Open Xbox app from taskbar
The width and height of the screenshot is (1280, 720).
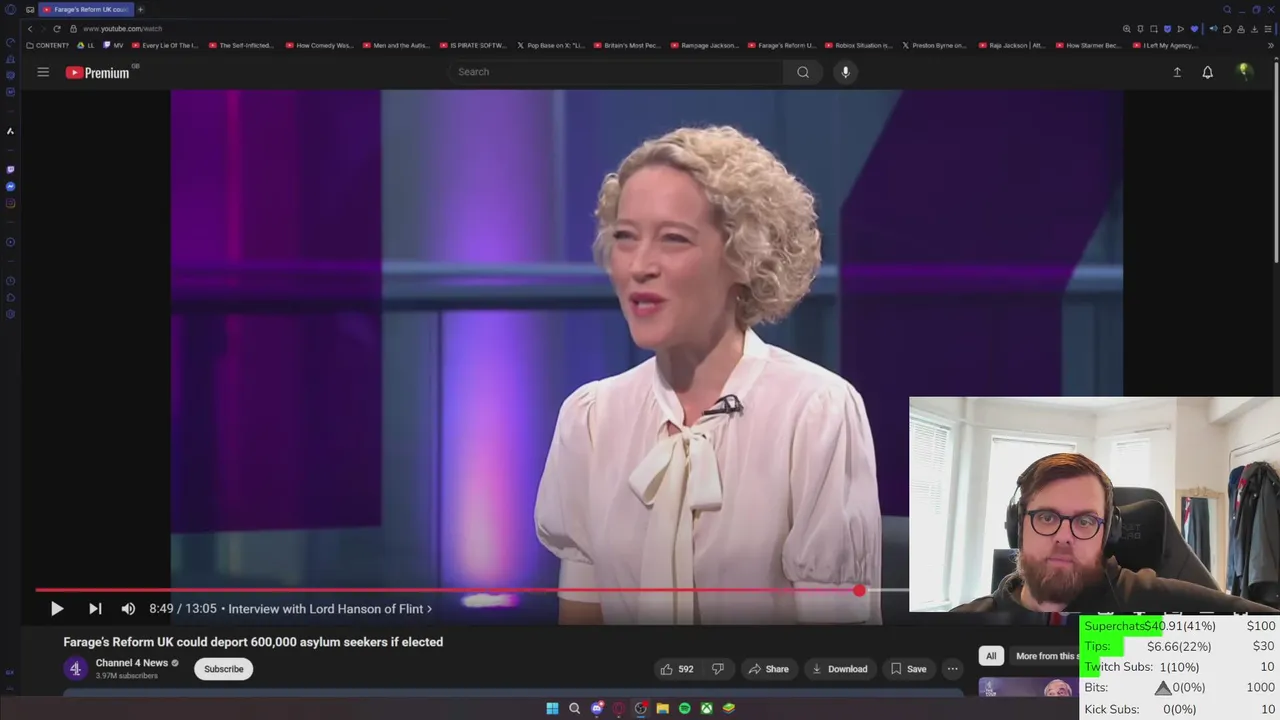point(706,708)
